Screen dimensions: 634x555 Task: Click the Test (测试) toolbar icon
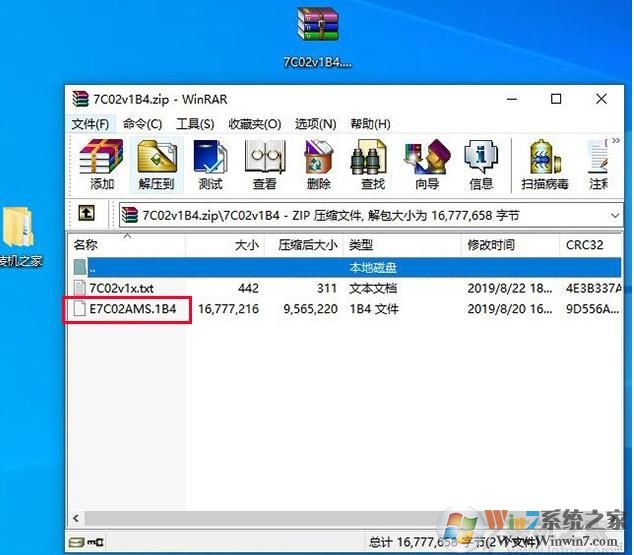pyautogui.click(x=210, y=164)
